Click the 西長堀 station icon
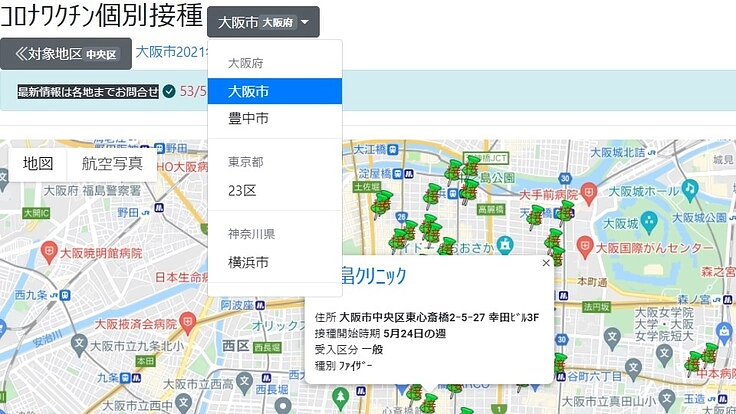The image size is (736, 414). [267, 378]
